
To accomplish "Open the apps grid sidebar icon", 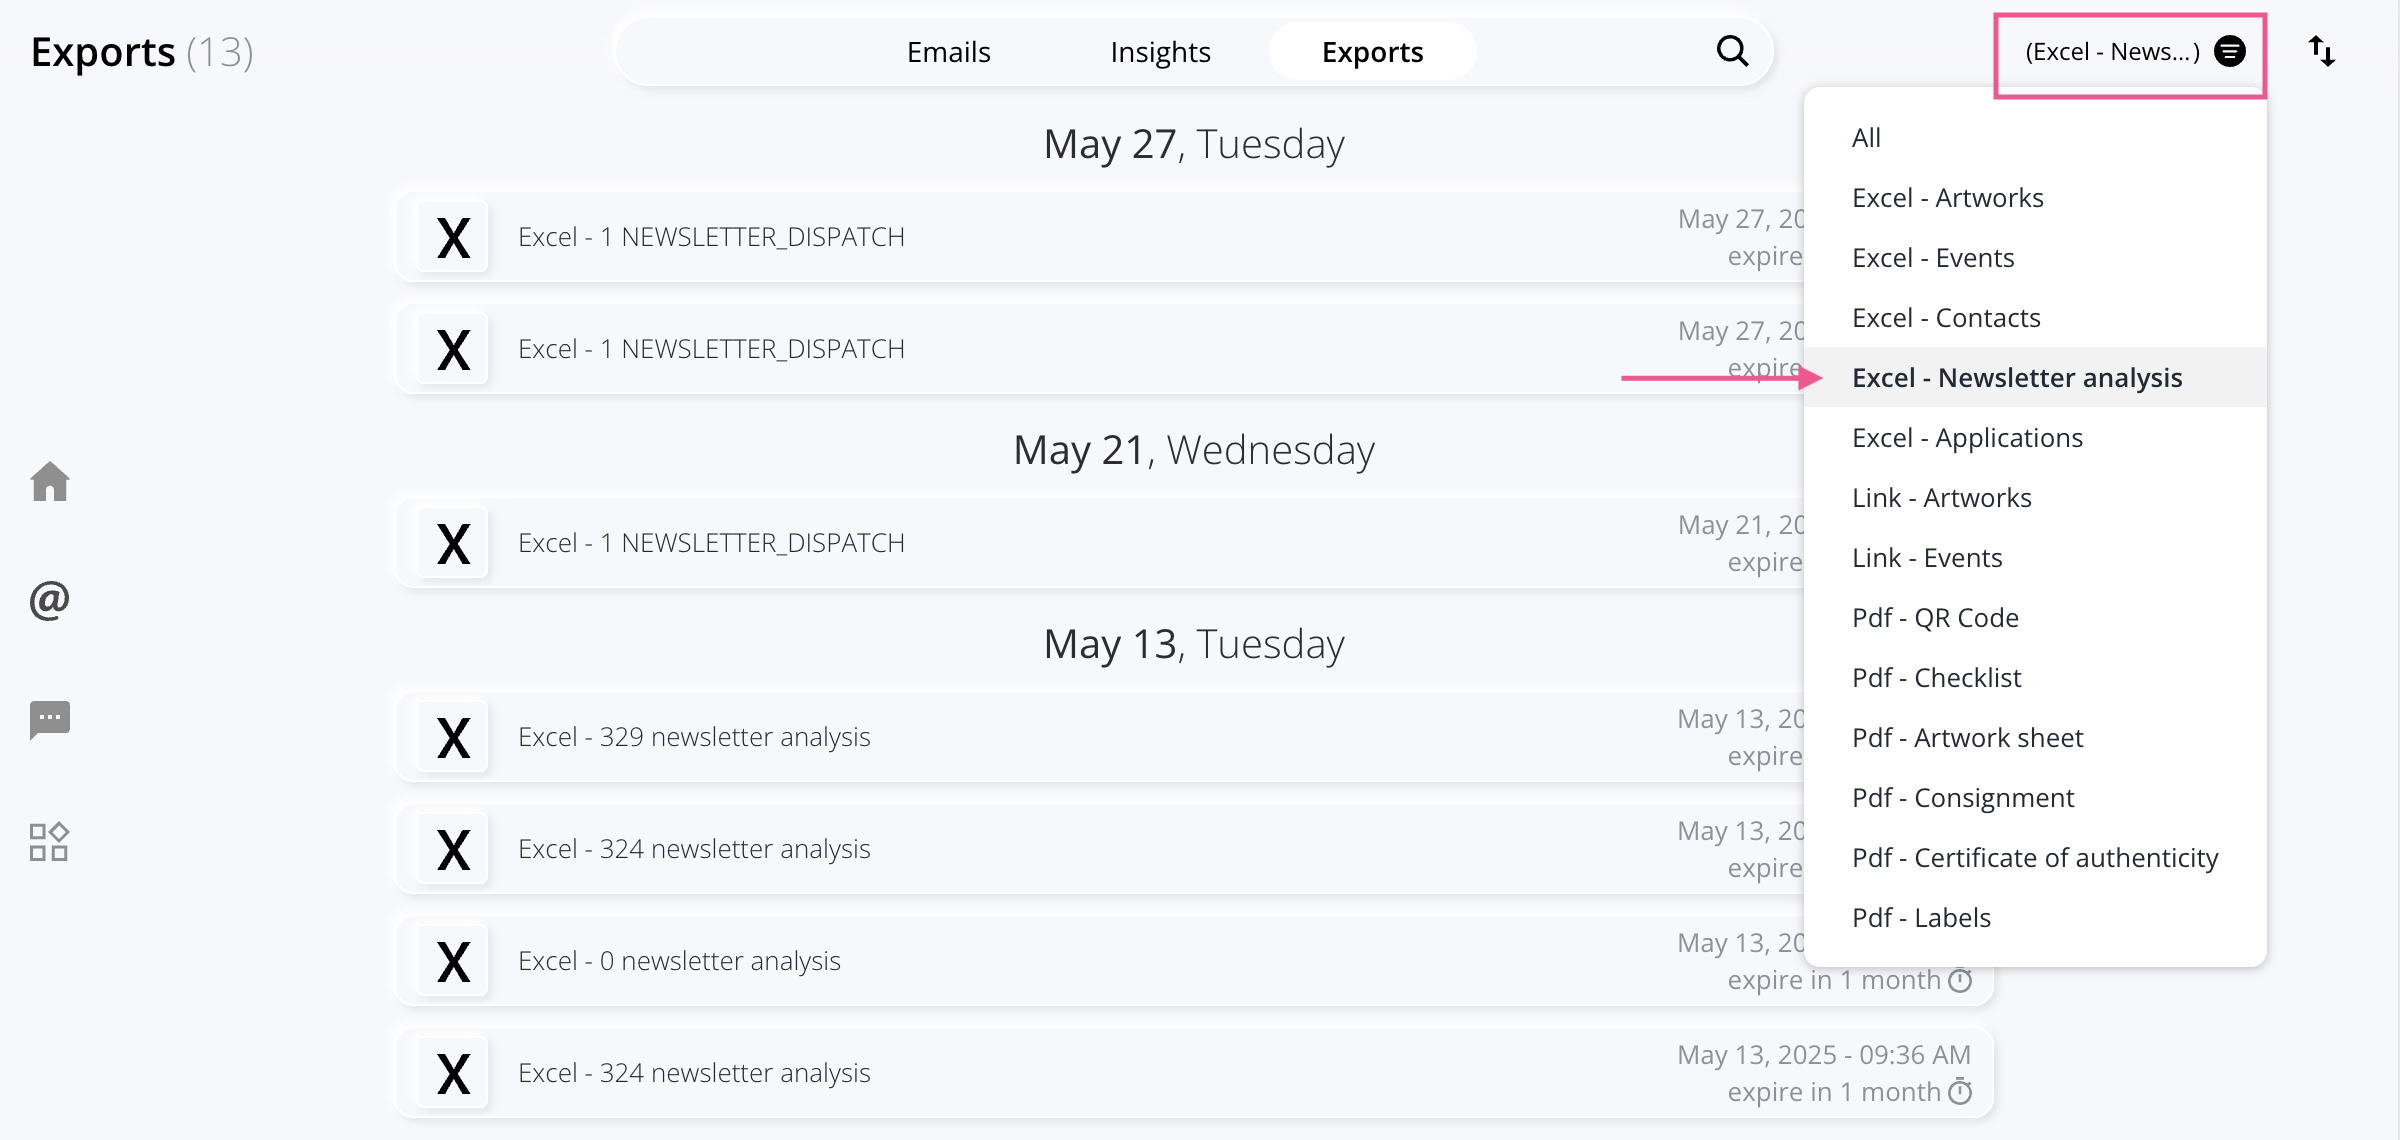I will (x=49, y=842).
